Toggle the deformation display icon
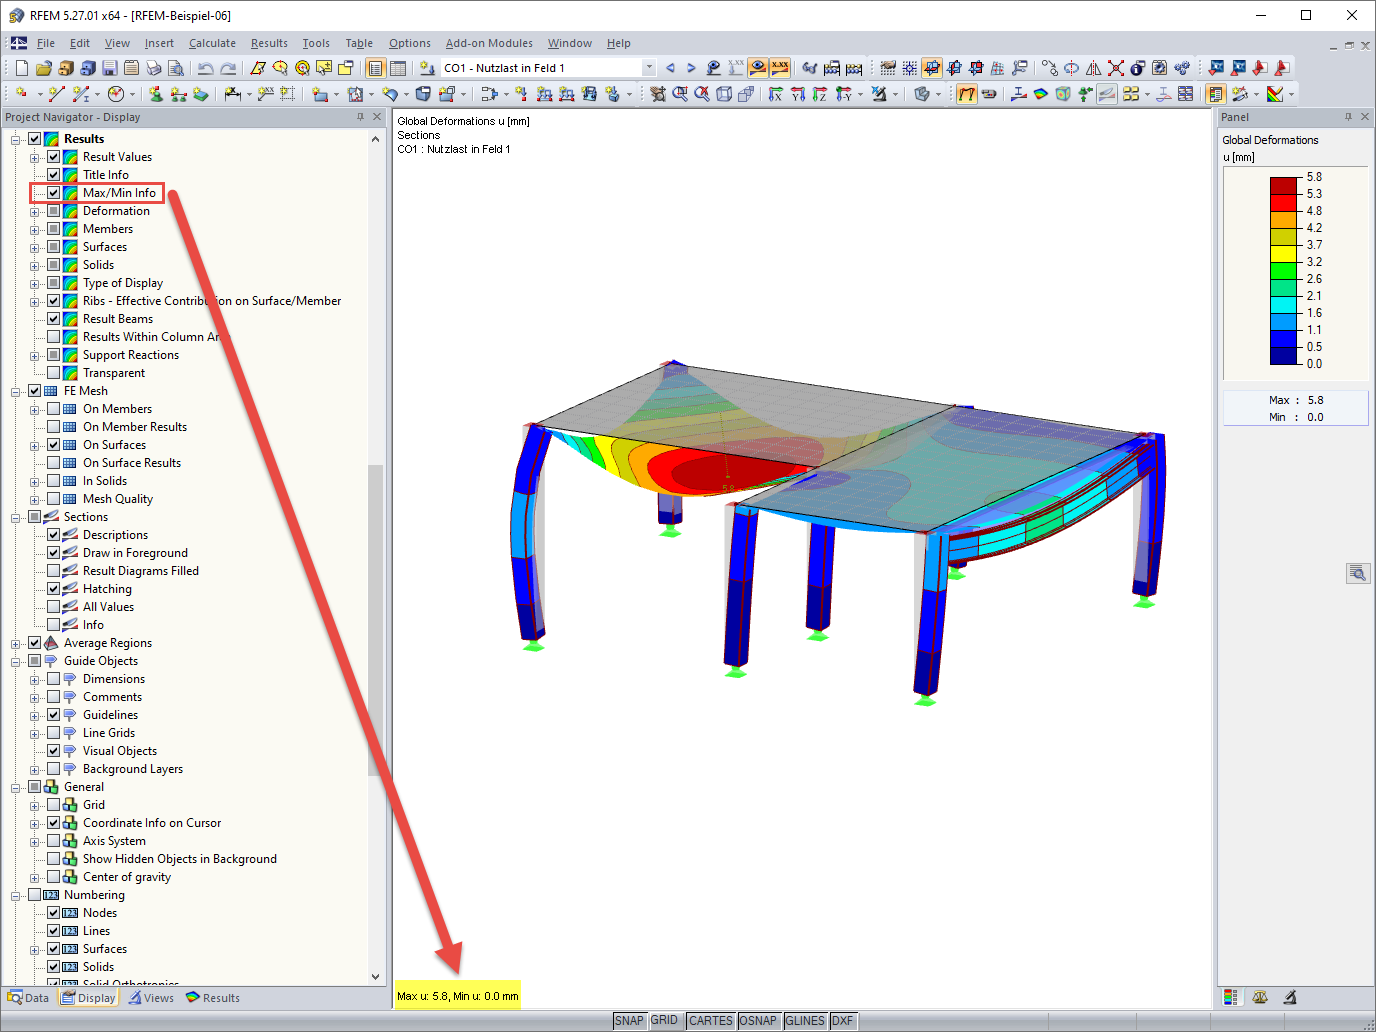 pos(966,94)
